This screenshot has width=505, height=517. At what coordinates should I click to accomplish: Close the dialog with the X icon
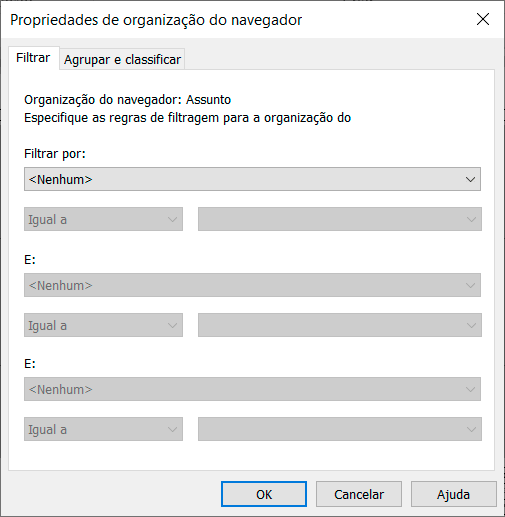click(x=483, y=19)
